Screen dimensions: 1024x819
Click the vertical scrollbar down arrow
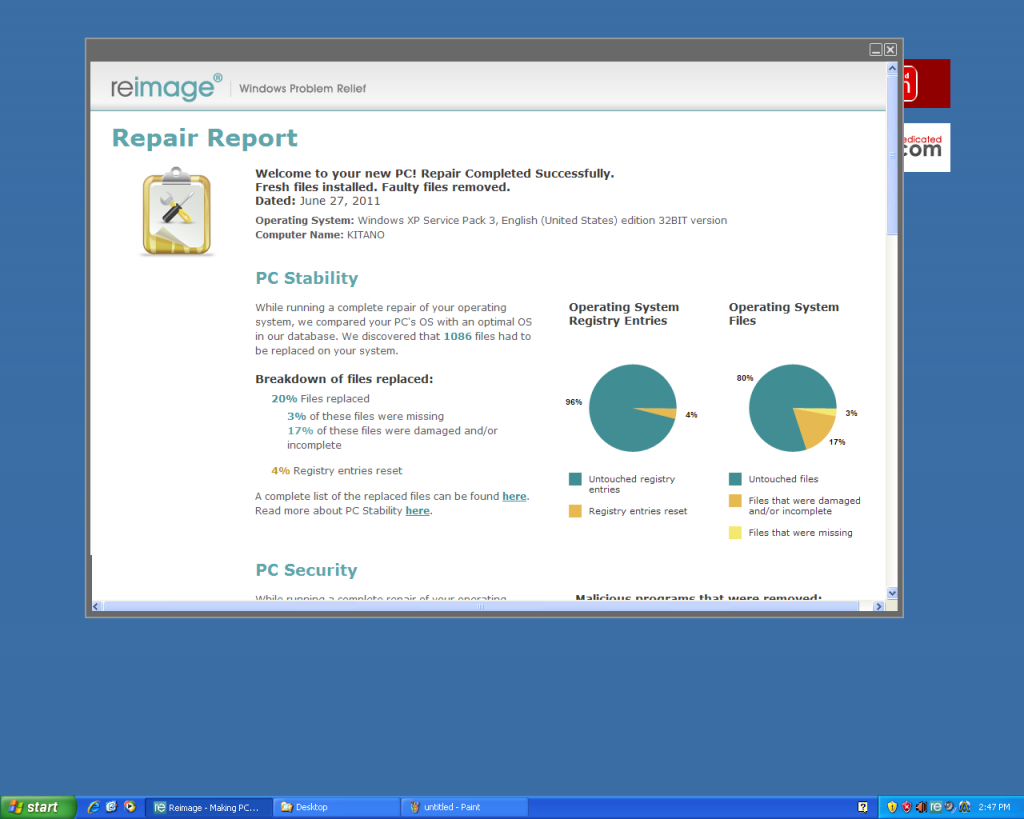(x=892, y=593)
